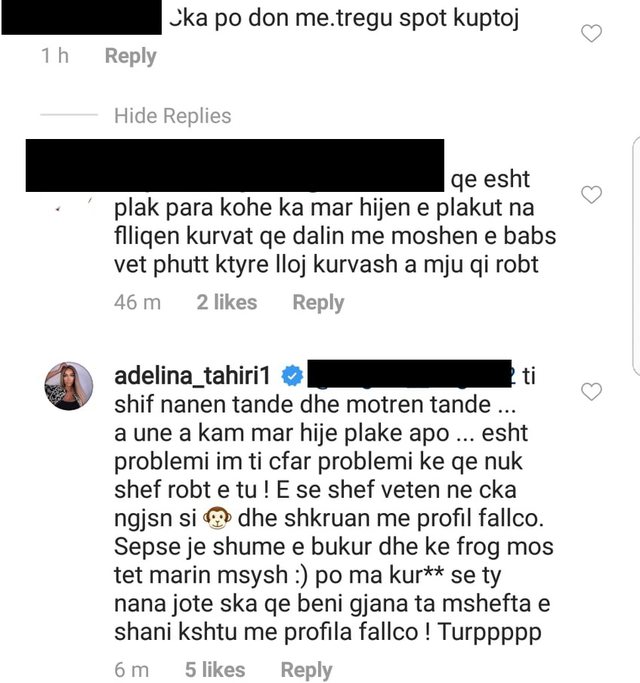
Task: Click the monkey emoji in adelina's reply
Action: point(217,518)
